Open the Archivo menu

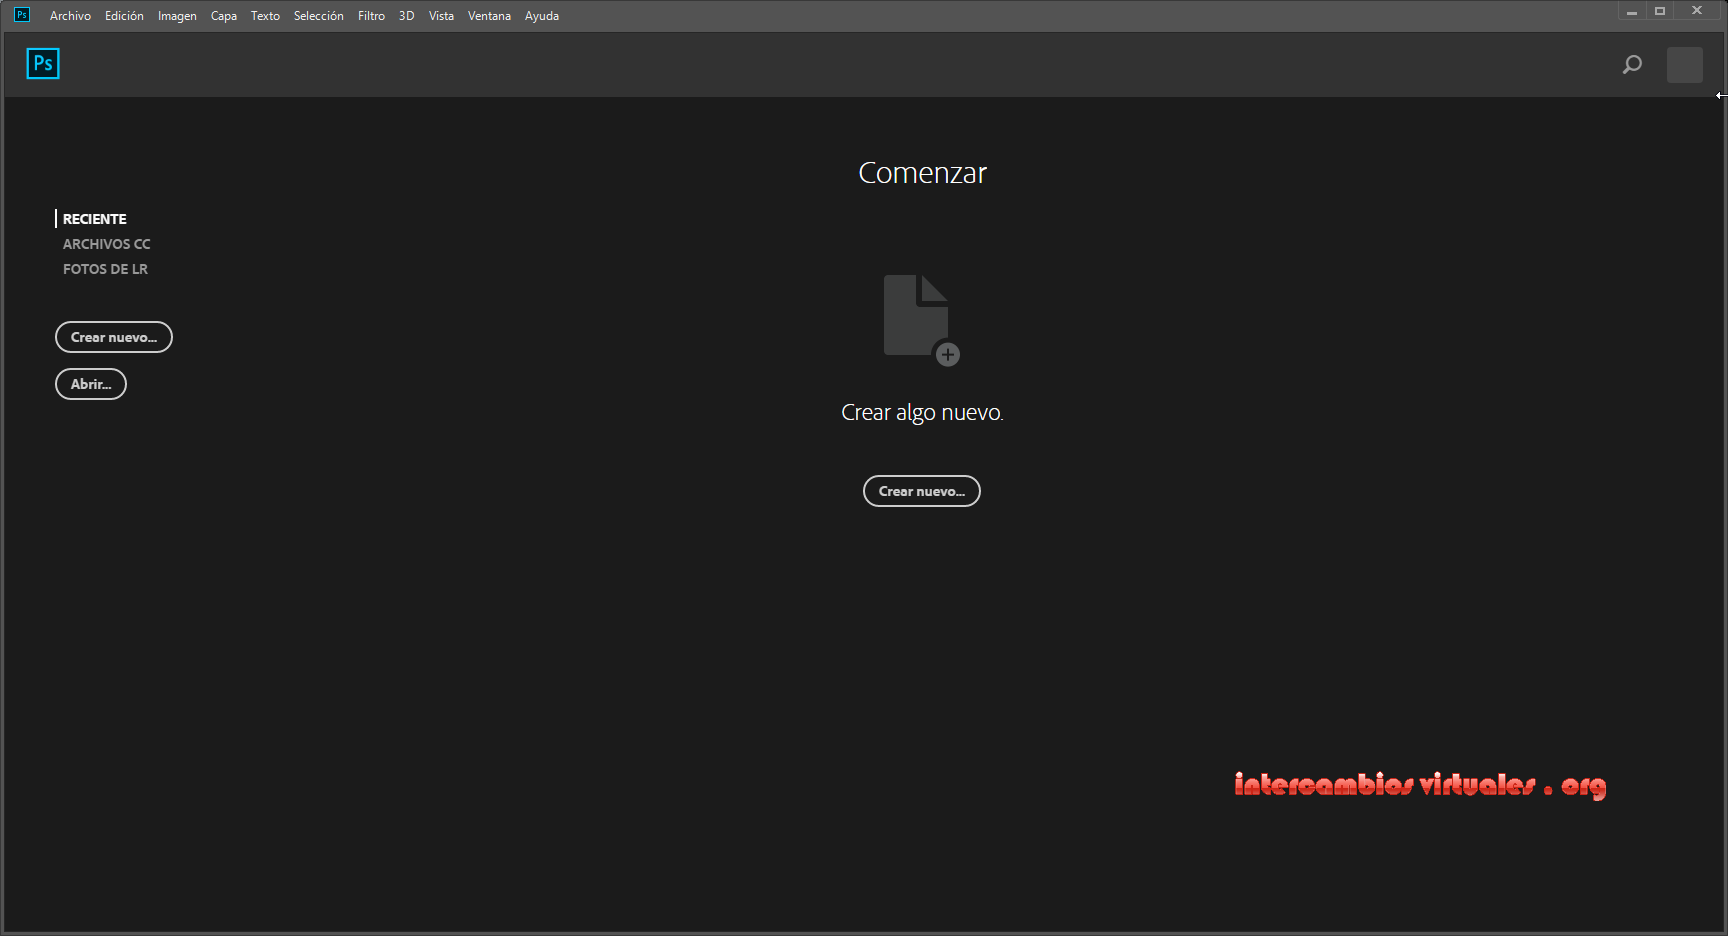click(x=70, y=16)
